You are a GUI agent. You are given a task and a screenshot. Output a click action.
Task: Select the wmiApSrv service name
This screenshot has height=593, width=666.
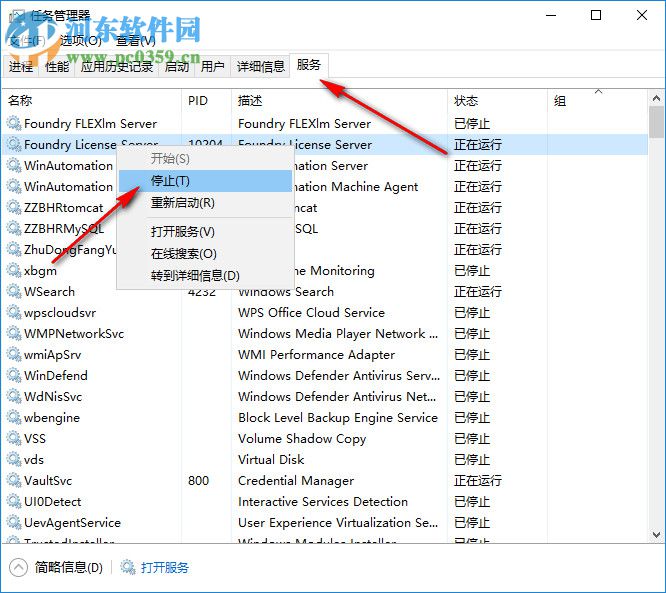click(x=52, y=355)
